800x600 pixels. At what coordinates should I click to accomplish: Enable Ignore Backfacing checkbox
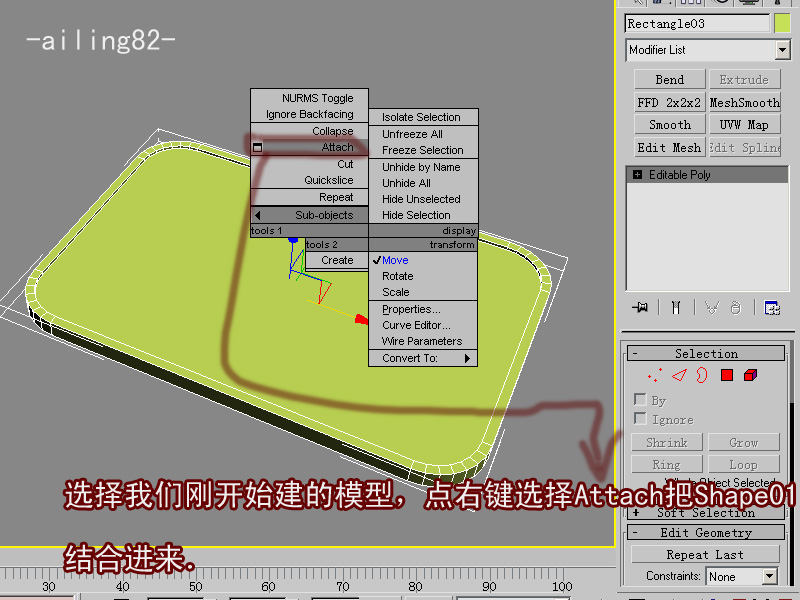(640, 419)
